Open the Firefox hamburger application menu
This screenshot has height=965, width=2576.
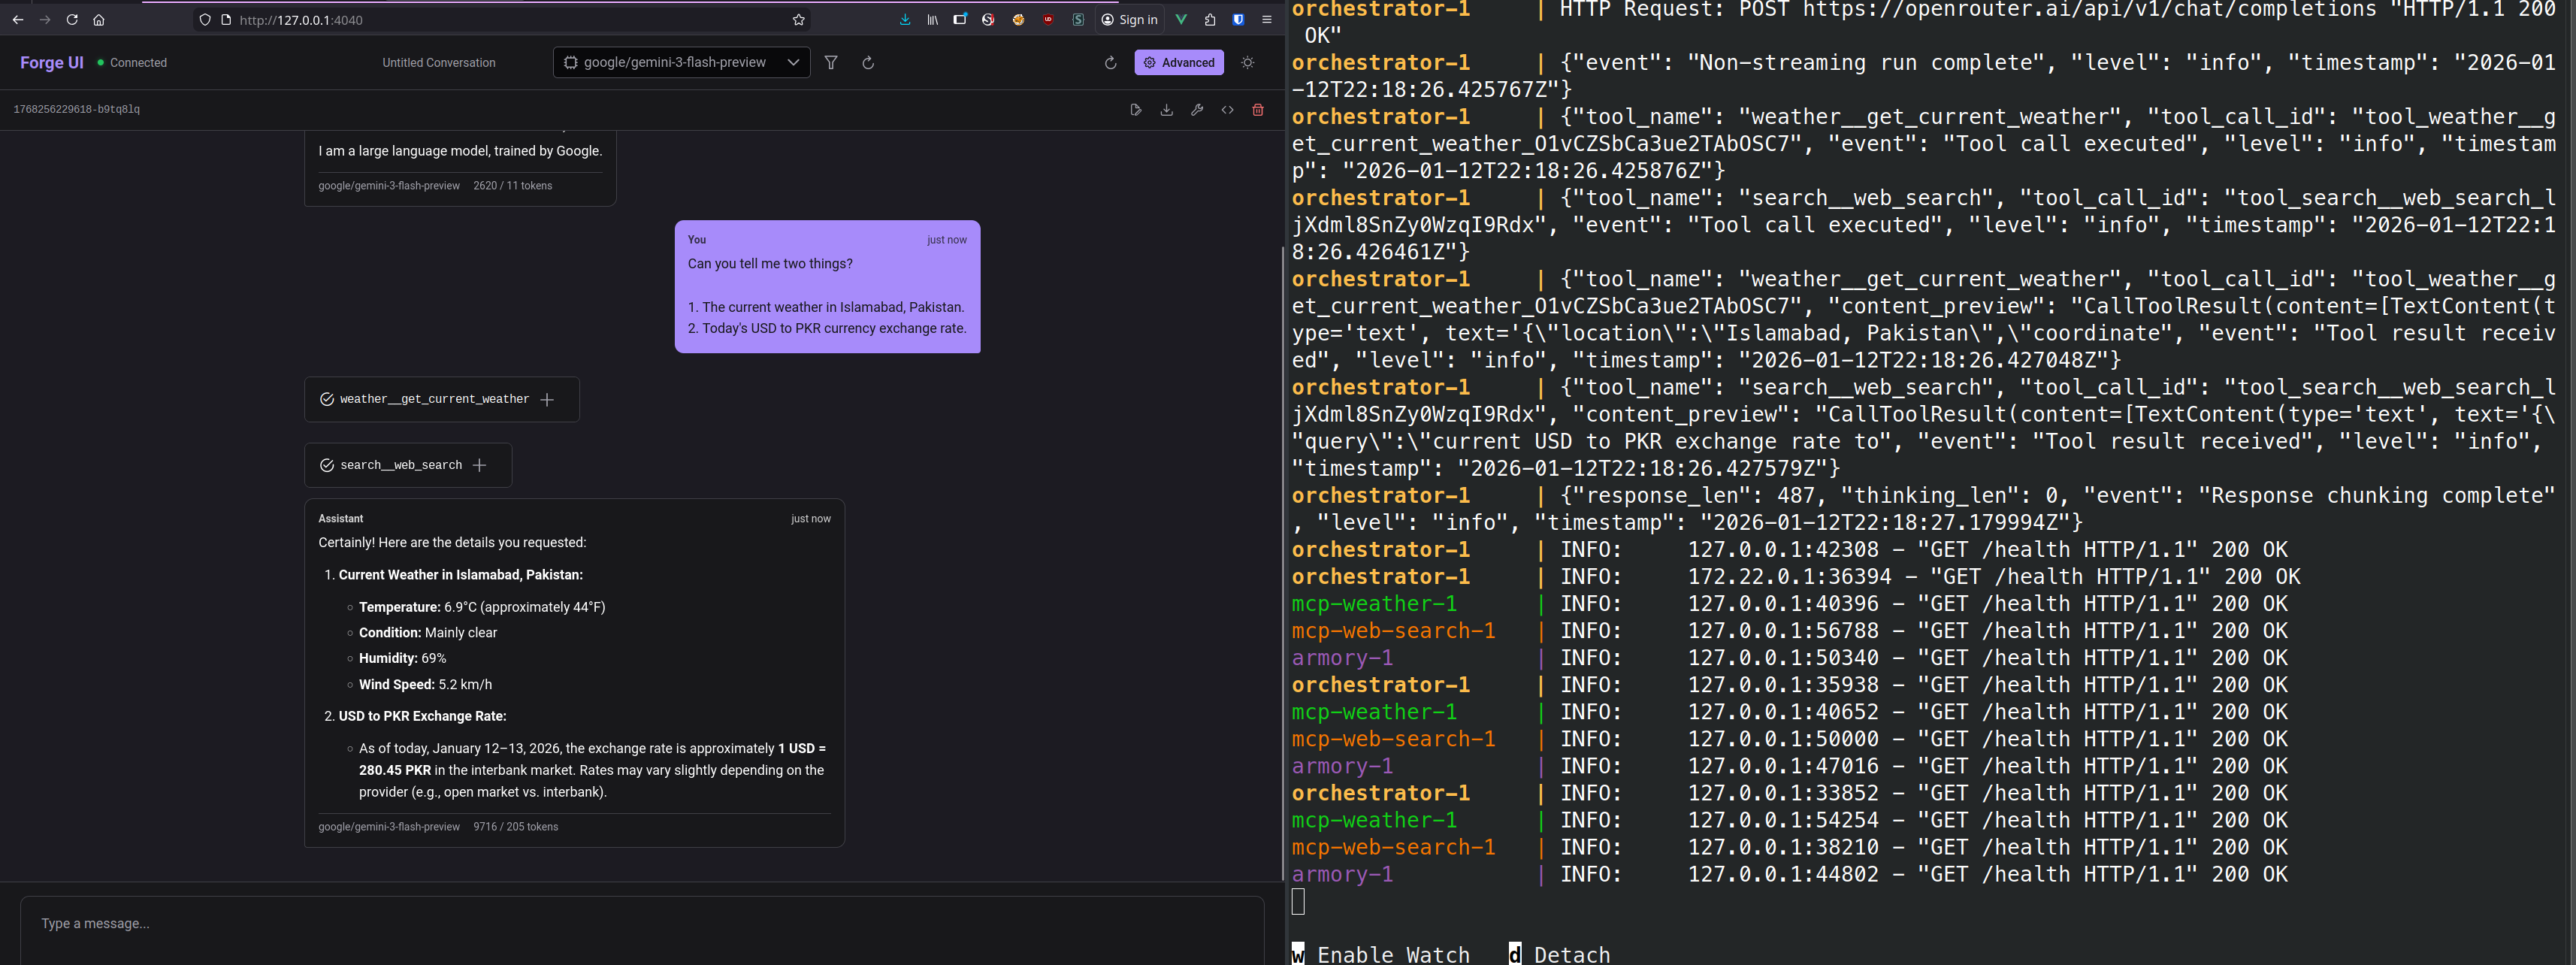(1266, 20)
